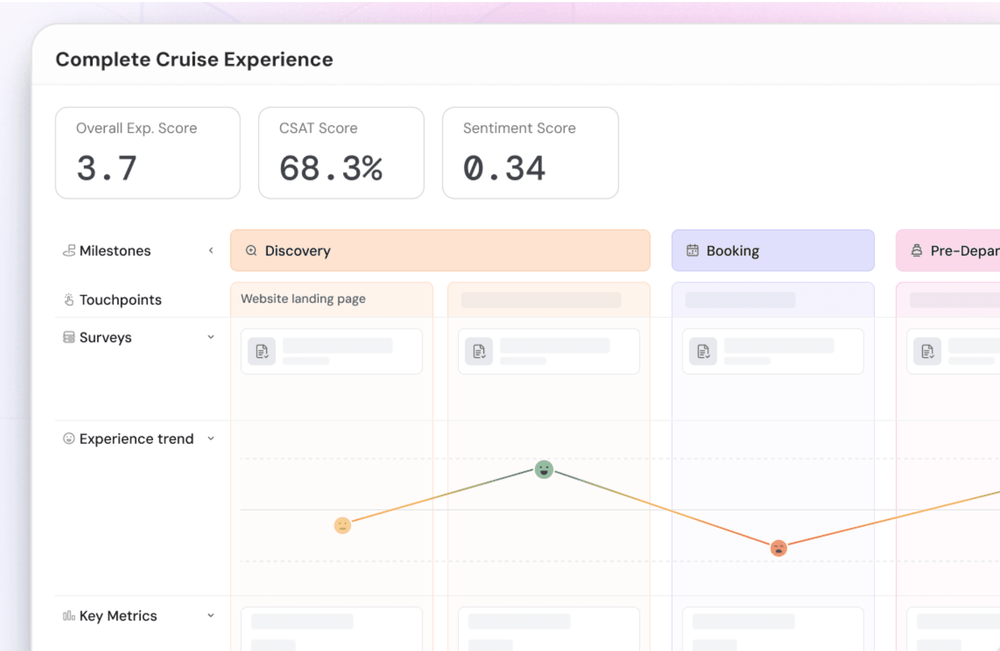Select the Booking milestone header
1000x651 pixels.
pyautogui.click(x=773, y=251)
